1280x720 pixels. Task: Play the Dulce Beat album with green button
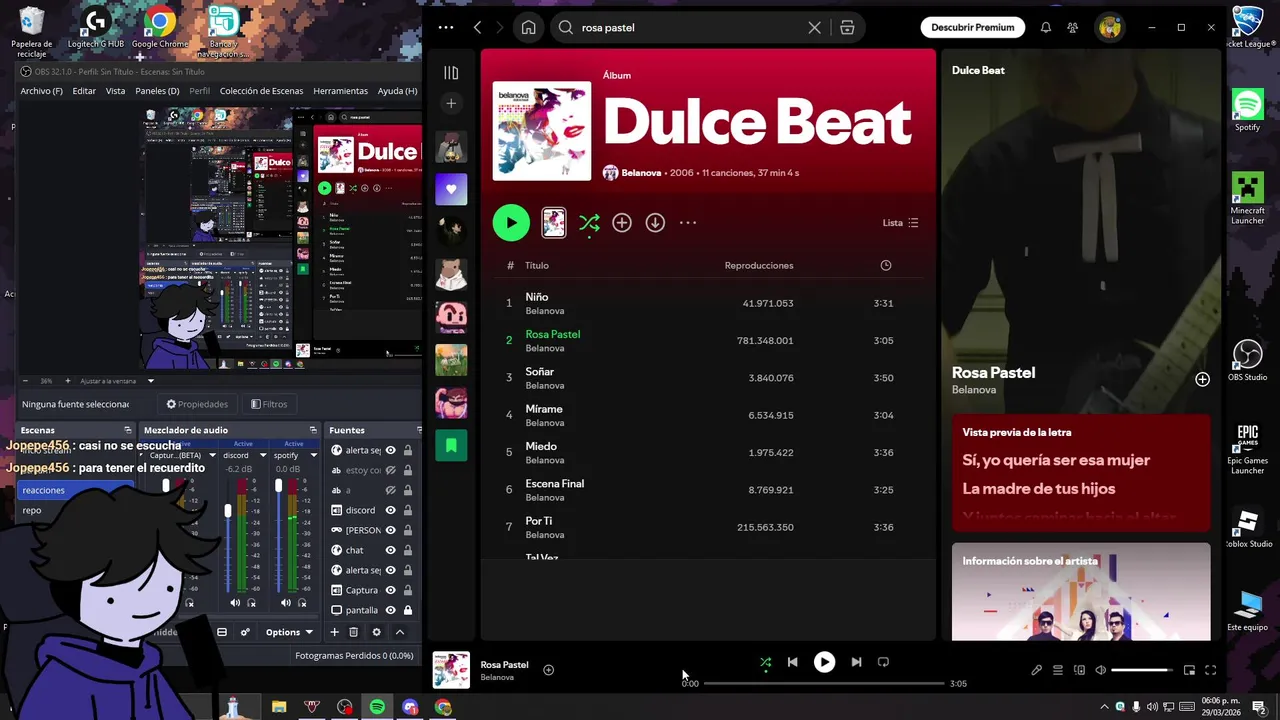511,223
